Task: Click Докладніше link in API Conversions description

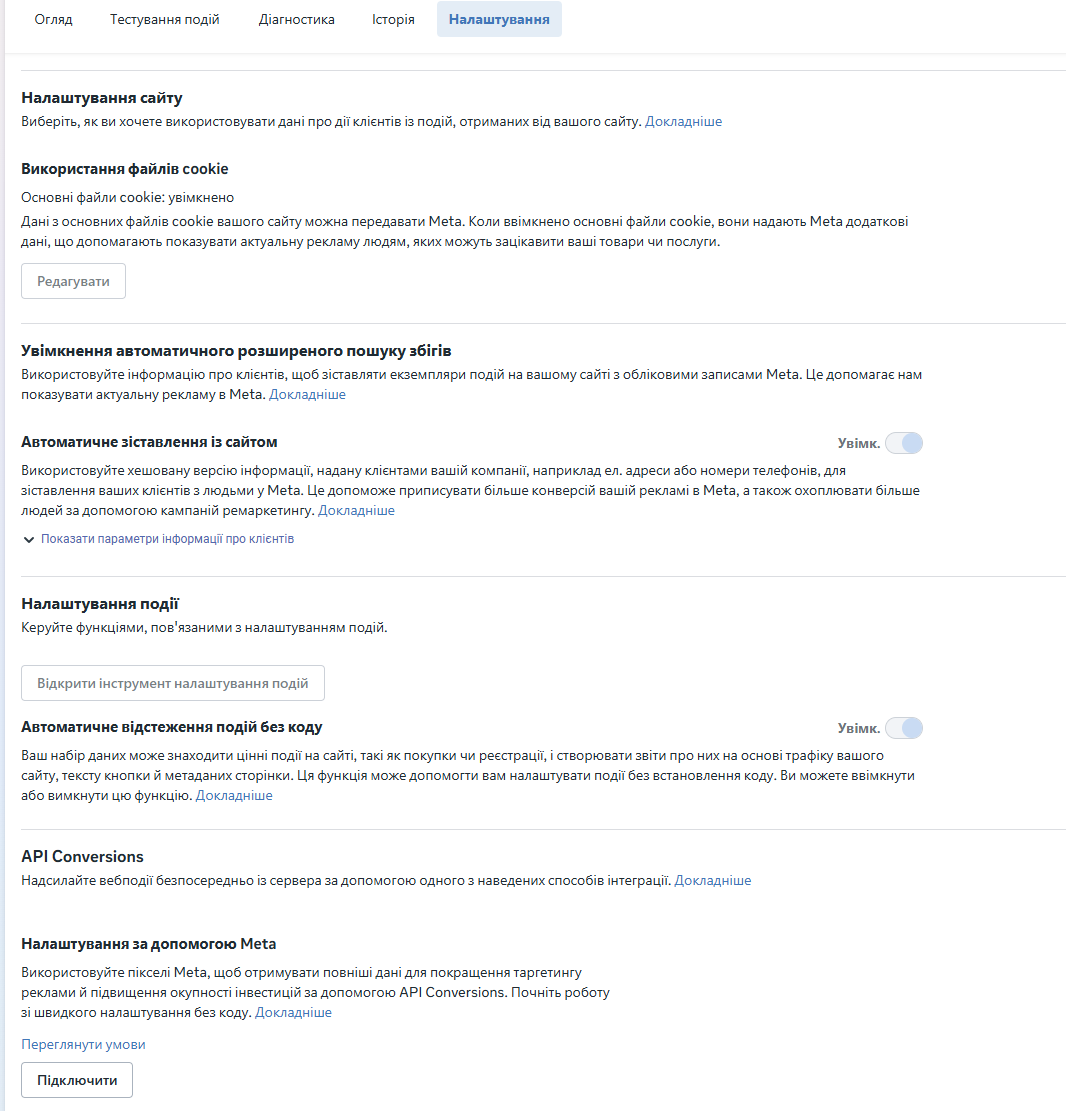Action: [x=712, y=881]
